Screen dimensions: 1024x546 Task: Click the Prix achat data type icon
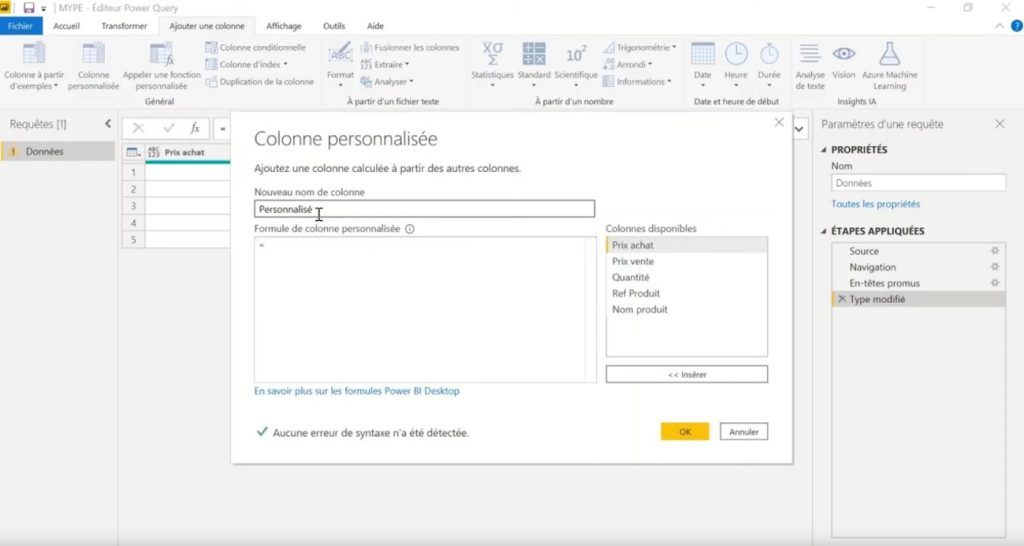click(x=154, y=152)
